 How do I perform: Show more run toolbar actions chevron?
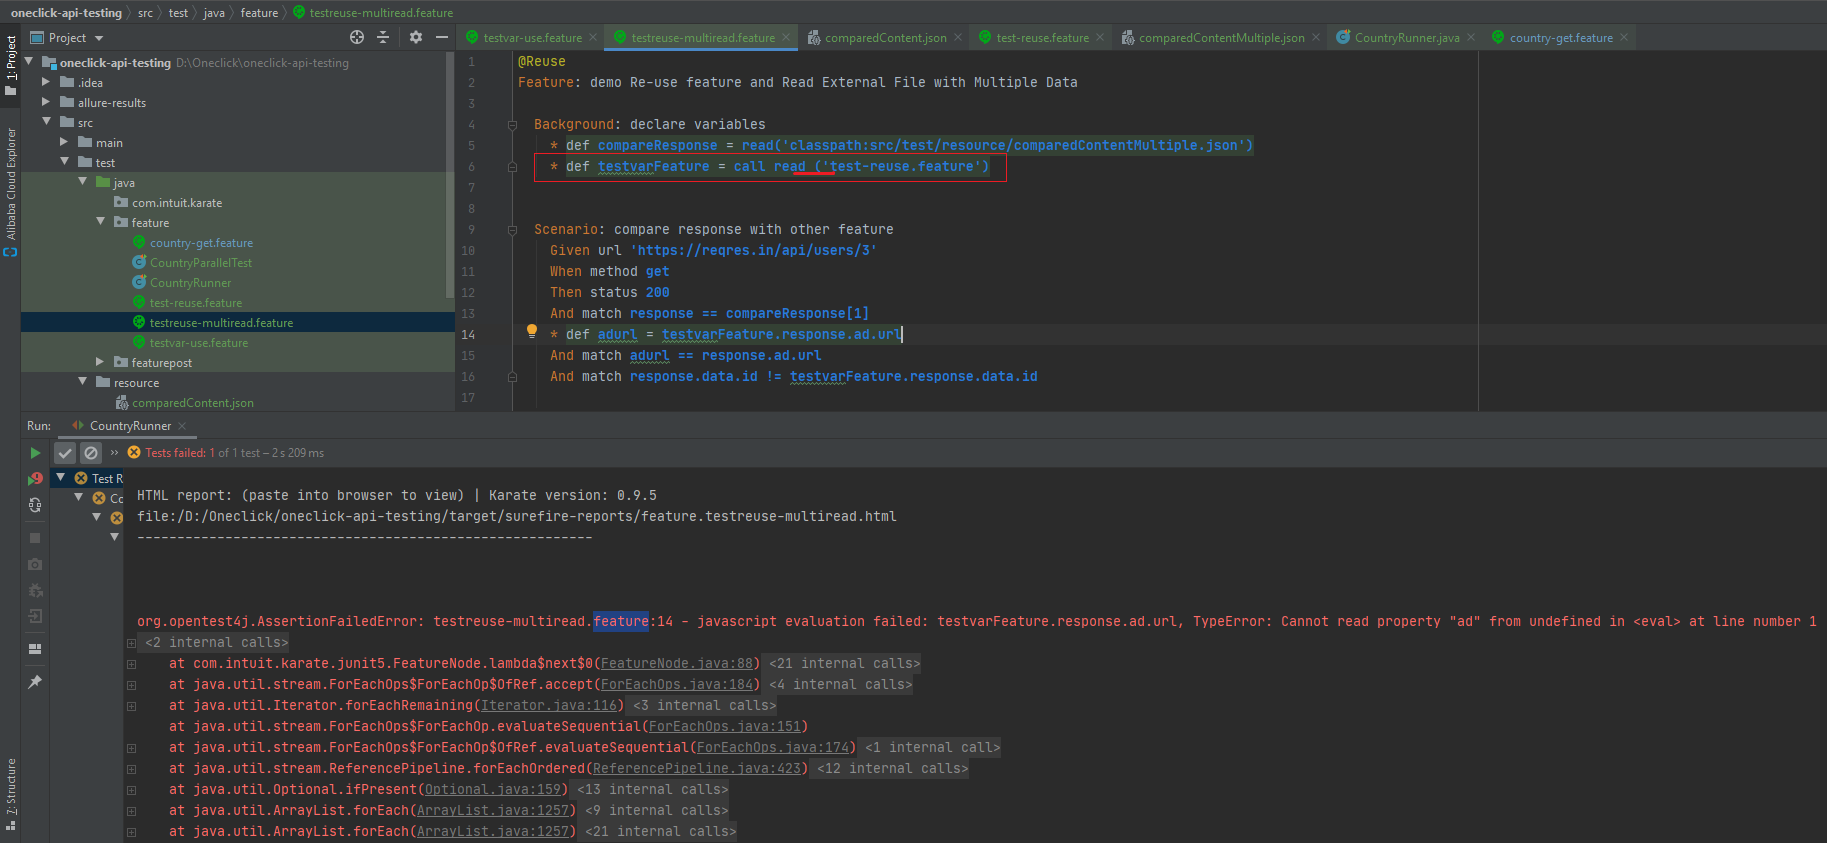coord(114,453)
